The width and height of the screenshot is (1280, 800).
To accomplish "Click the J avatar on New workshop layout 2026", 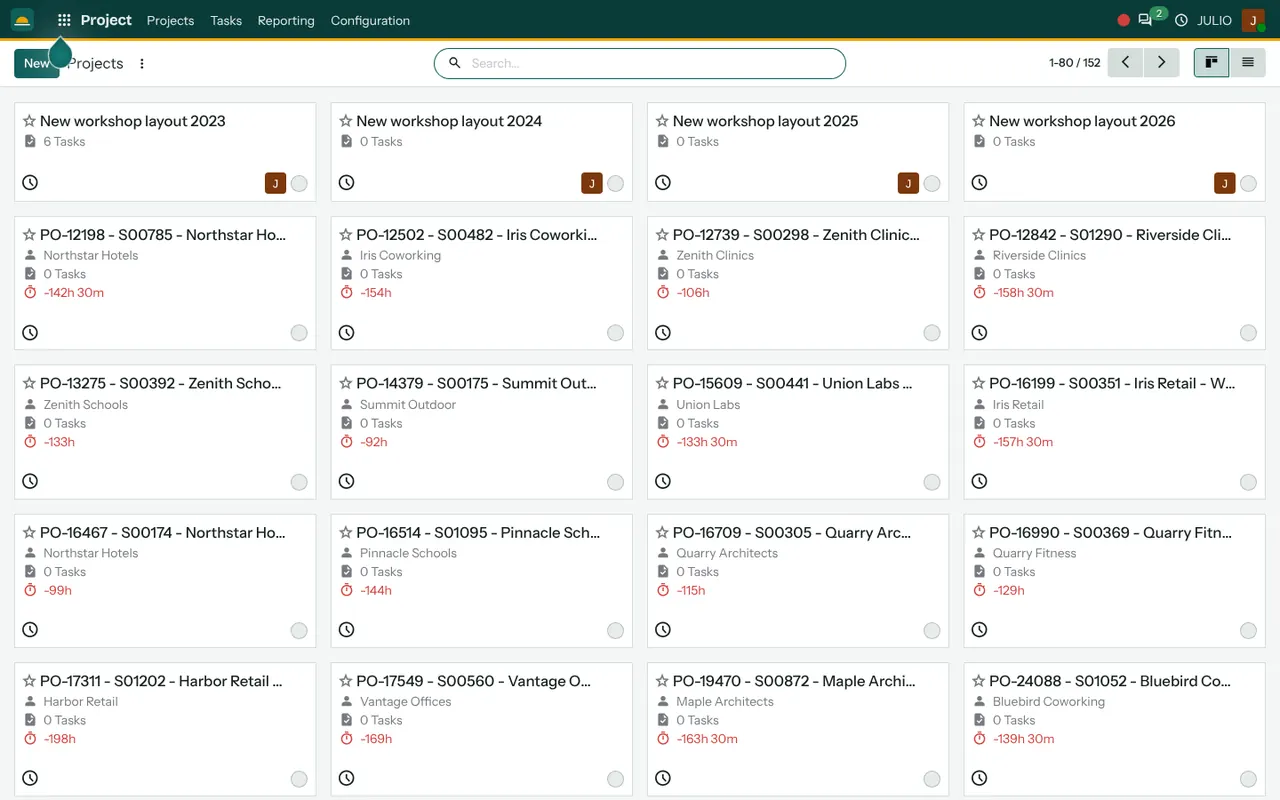I will click(1225, 183).
